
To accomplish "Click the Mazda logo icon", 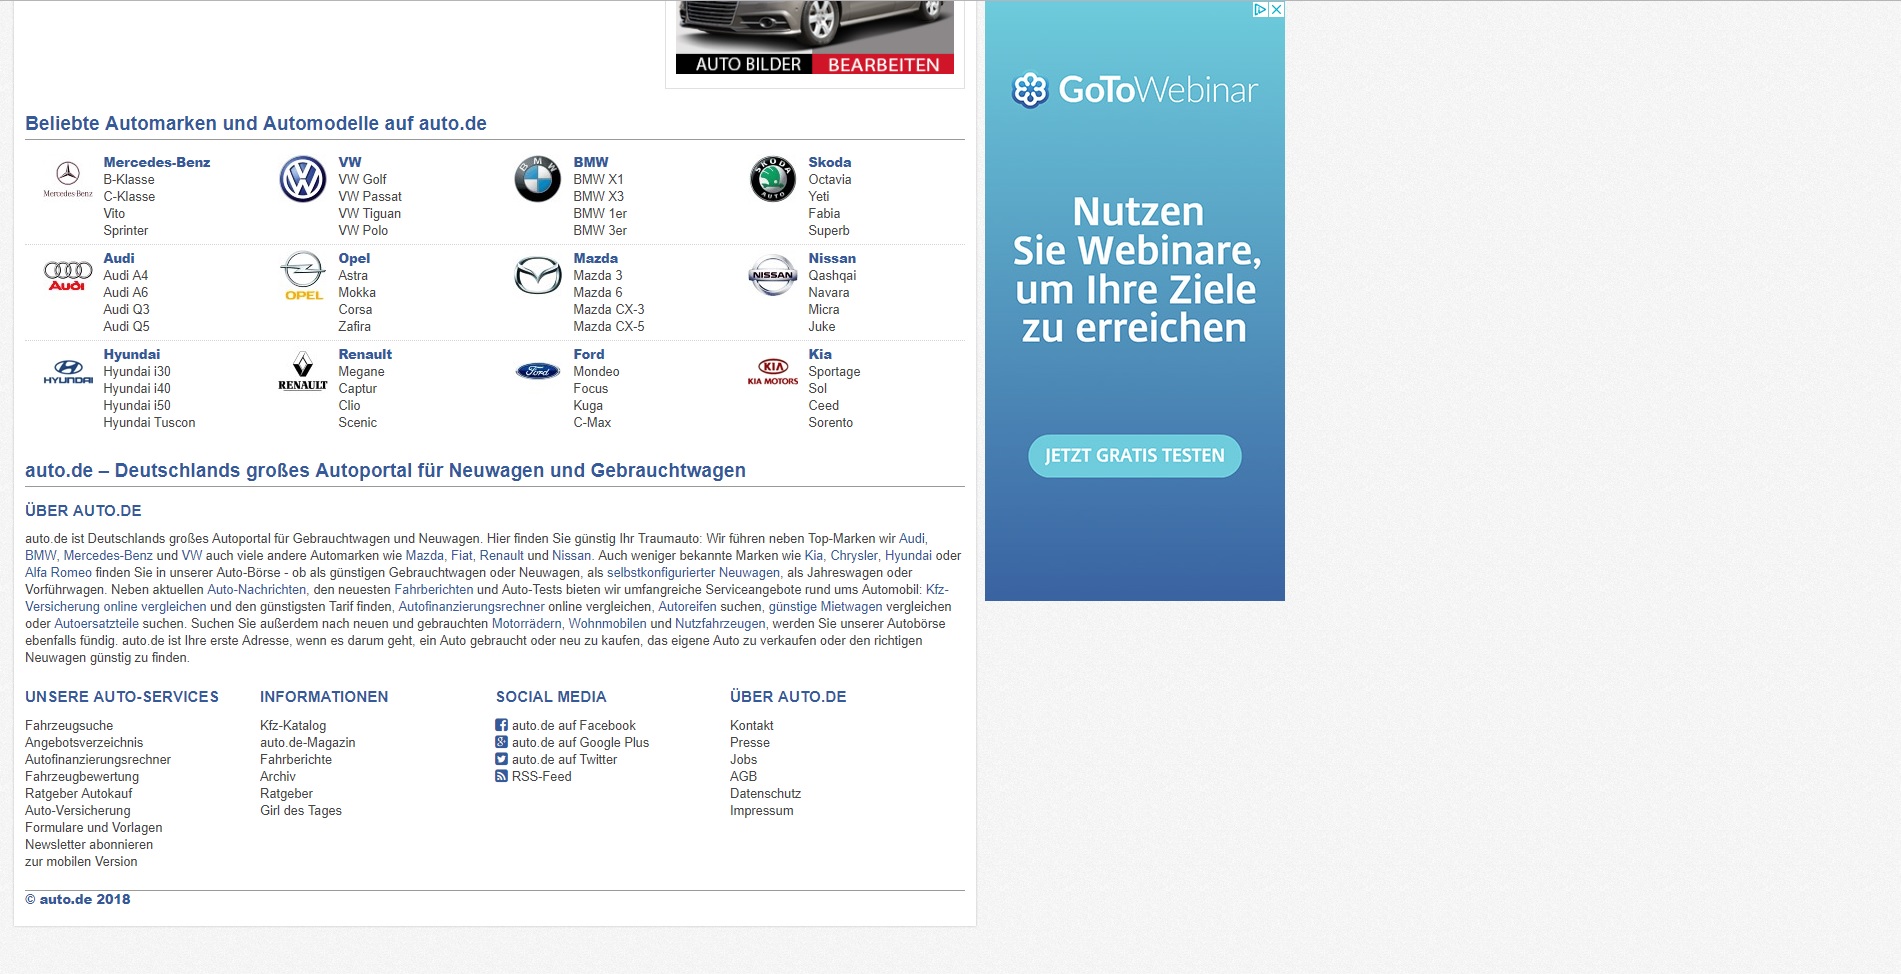I will (x=537, y=276).
